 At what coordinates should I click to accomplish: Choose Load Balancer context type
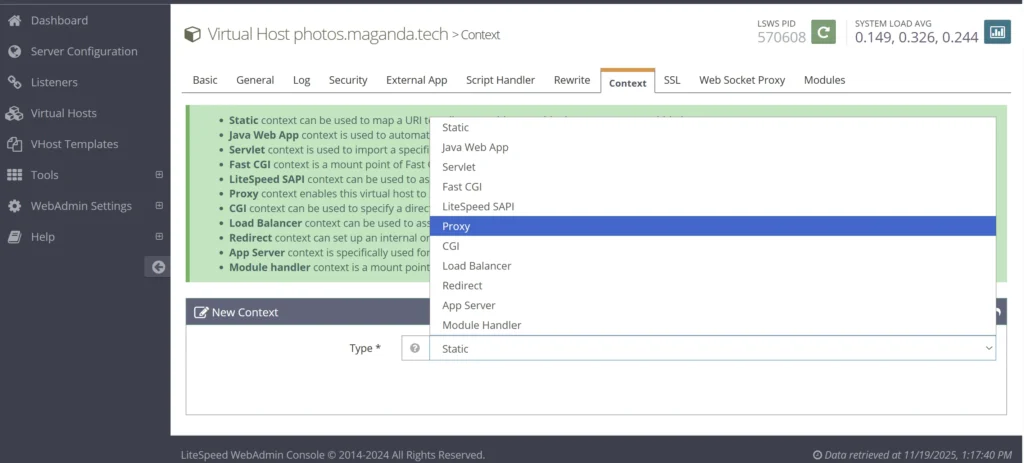[x=712, y=266]
